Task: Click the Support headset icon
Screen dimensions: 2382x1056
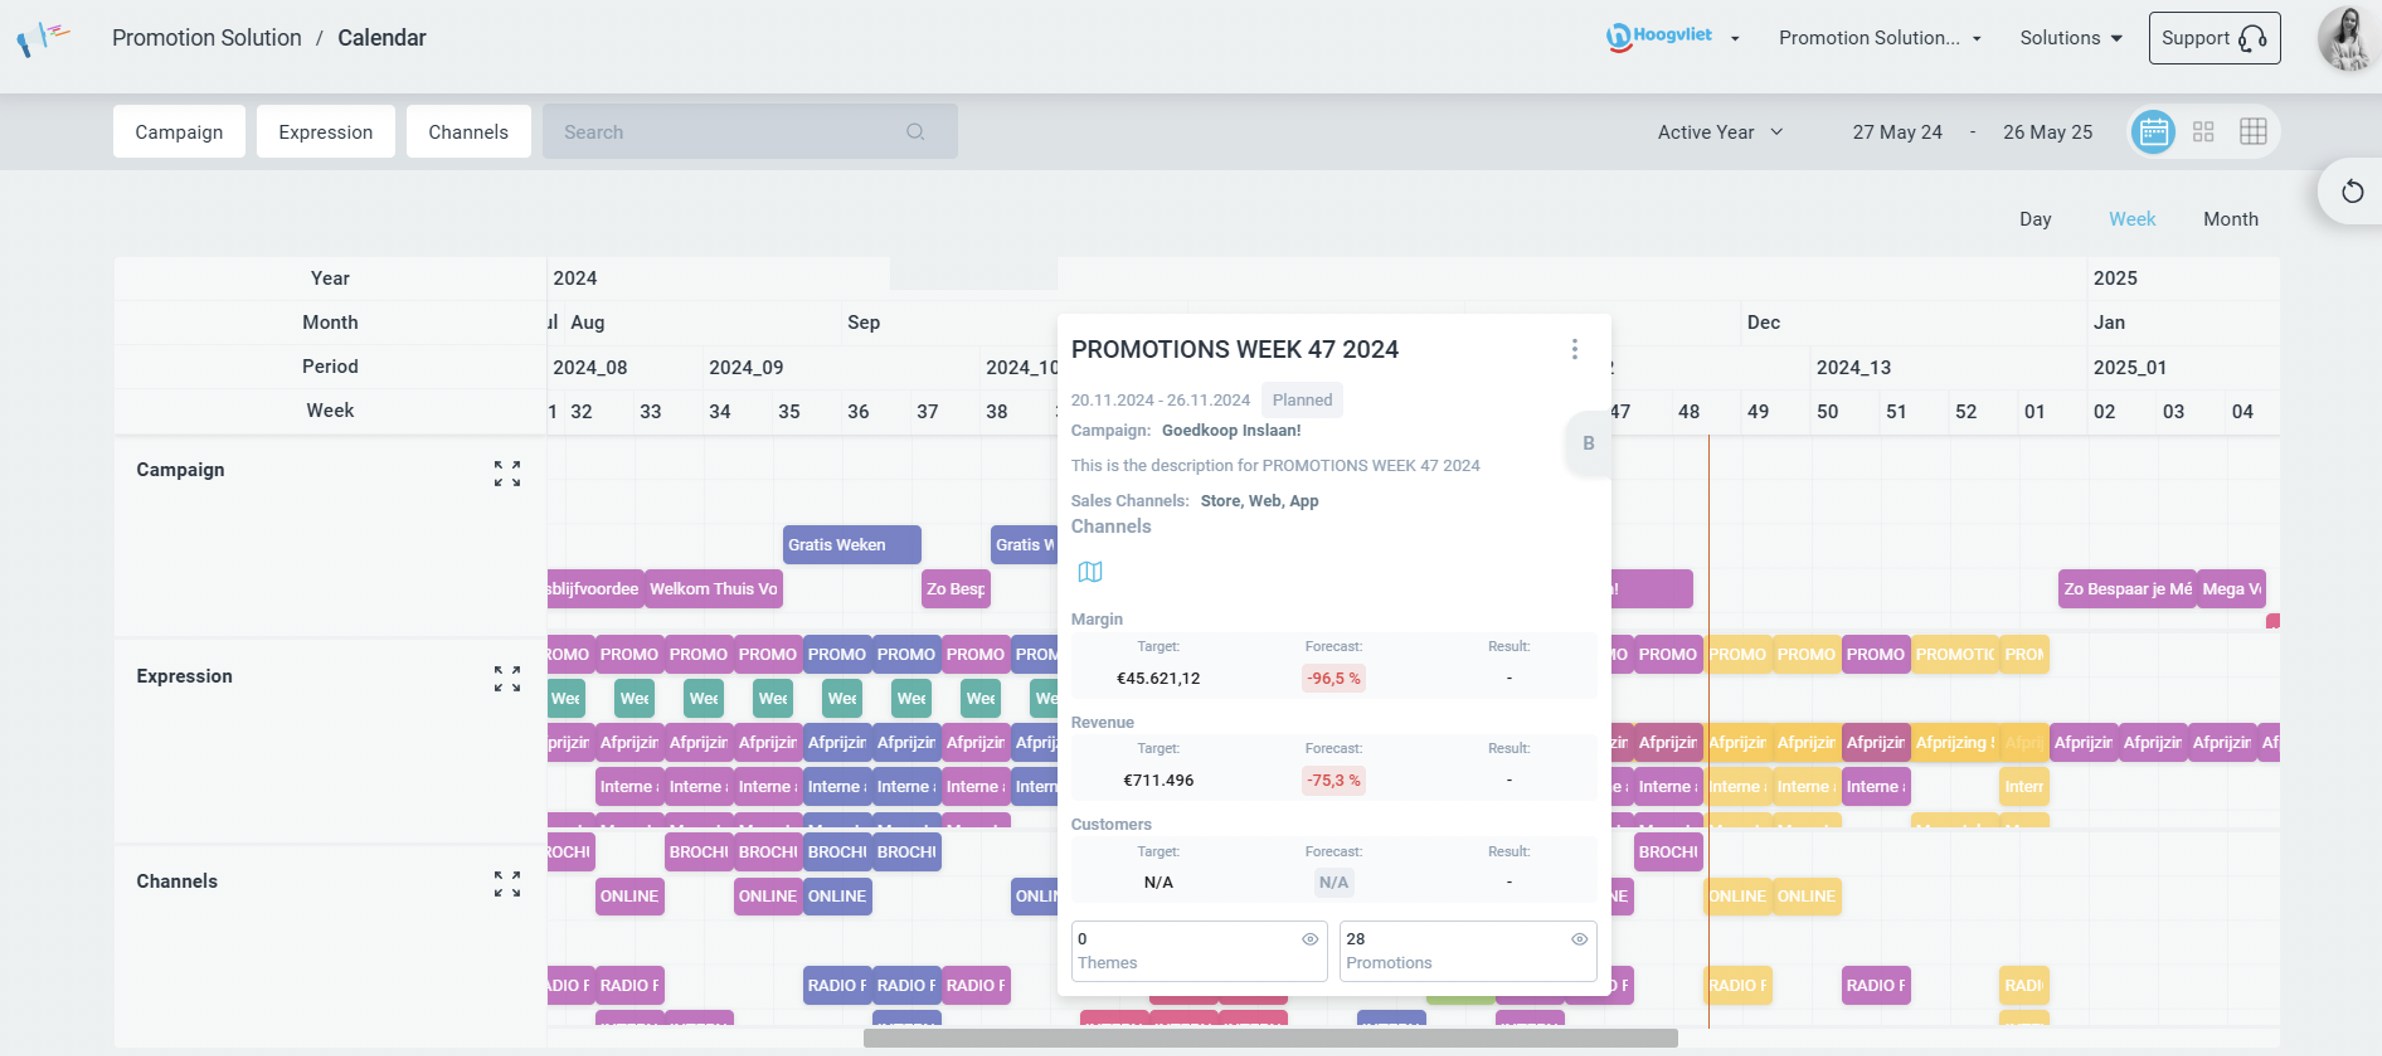Action: 2249,38
